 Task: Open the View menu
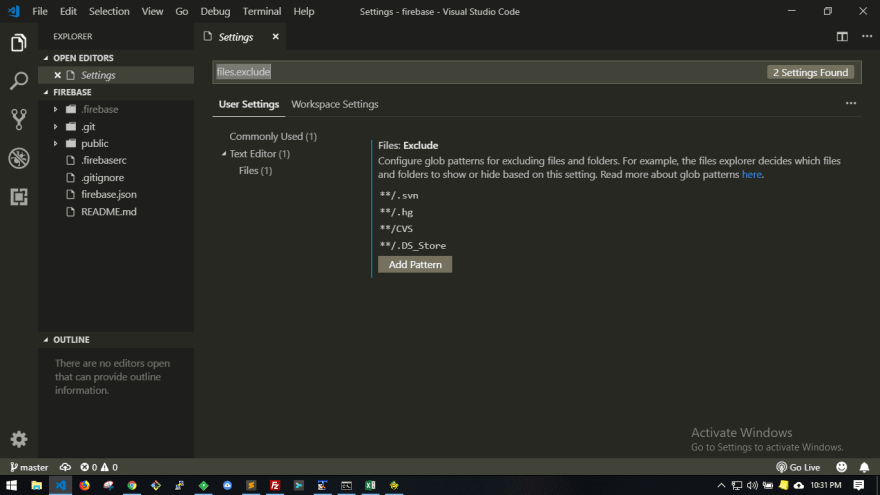[x=152, y=11]
